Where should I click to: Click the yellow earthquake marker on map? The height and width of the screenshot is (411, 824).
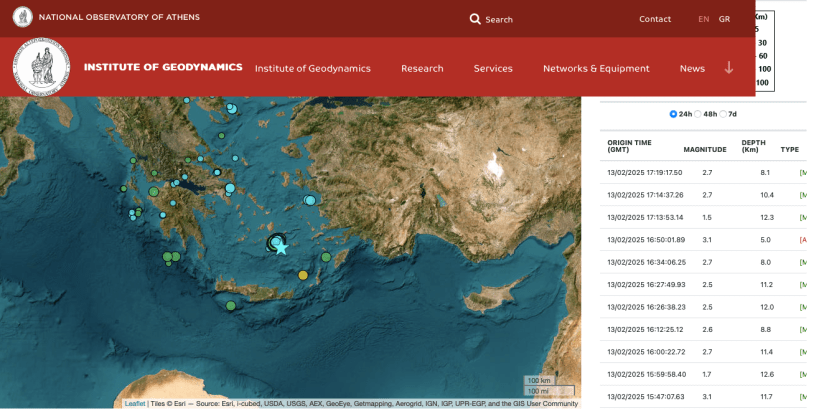click(303, 275)
